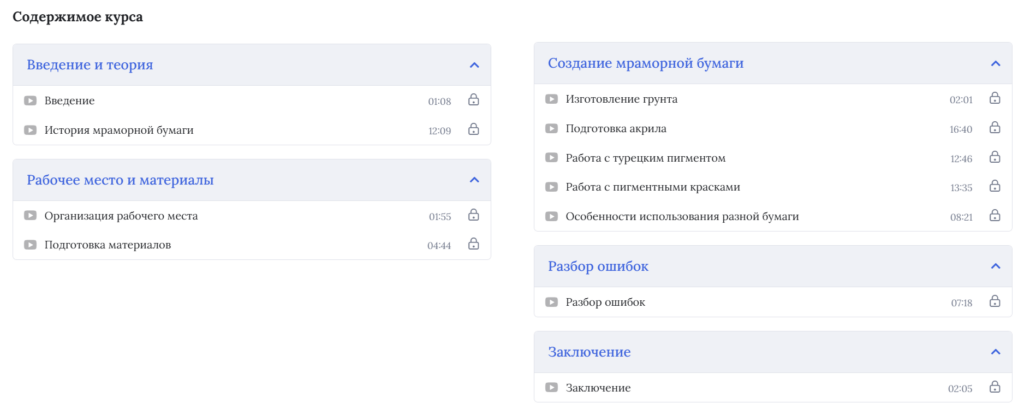This screenshot has height=415, width=1024.
Task: Click the video icon beside Введение lesson
Action: [x=31, y=101]
